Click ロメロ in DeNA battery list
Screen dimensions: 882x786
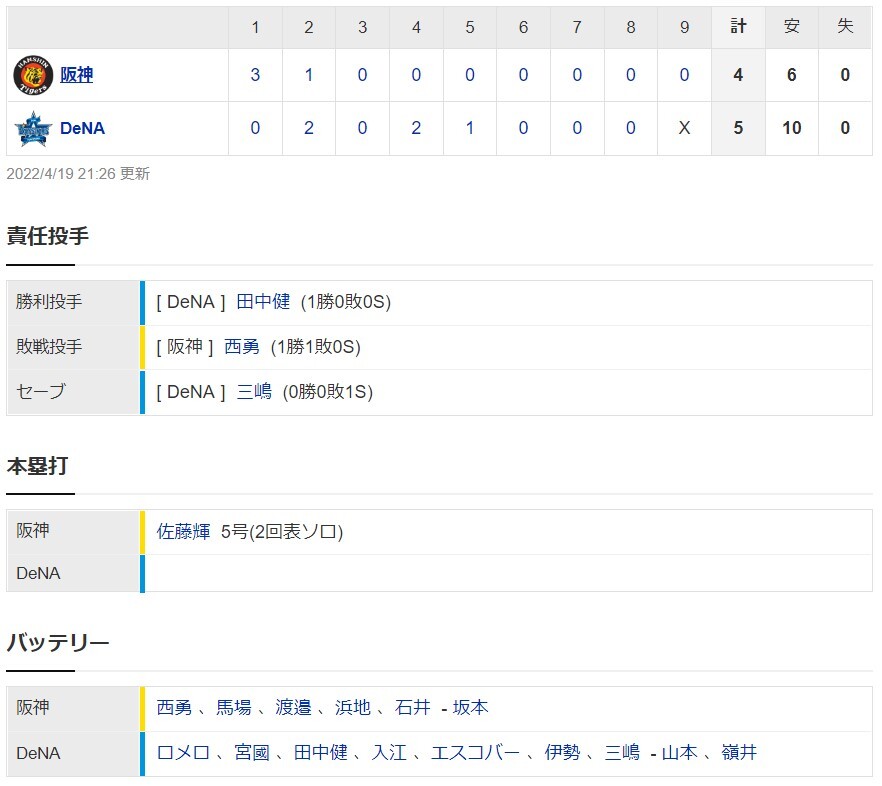183,753
